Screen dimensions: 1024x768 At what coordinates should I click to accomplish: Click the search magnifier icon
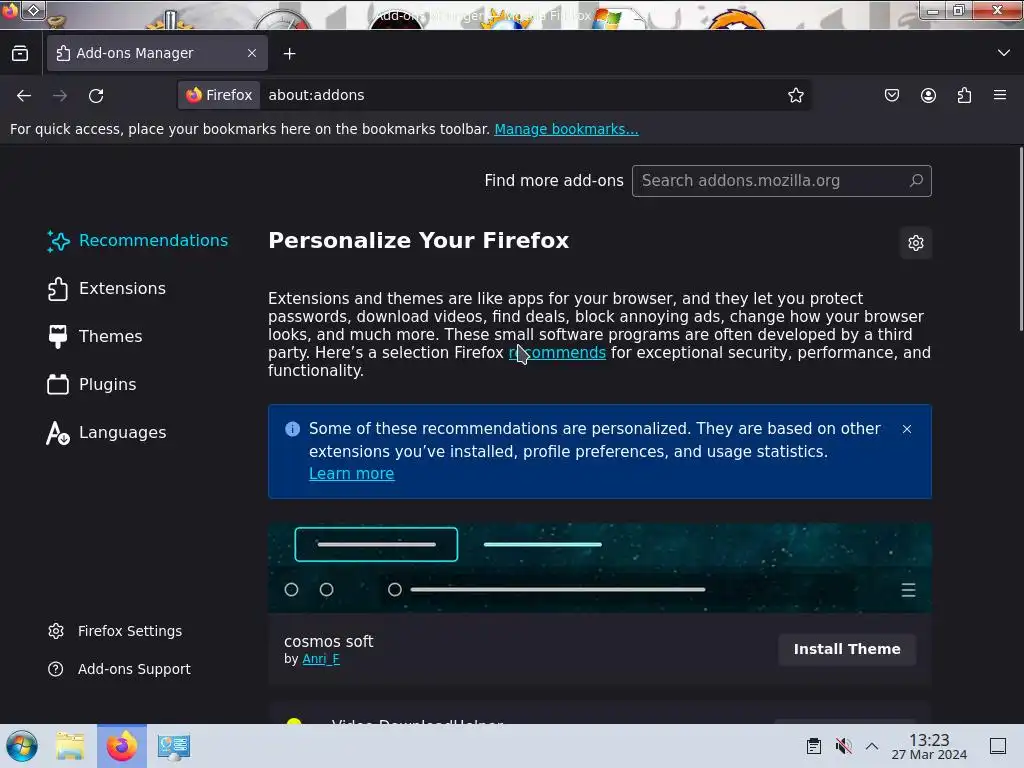coord(916,180)
